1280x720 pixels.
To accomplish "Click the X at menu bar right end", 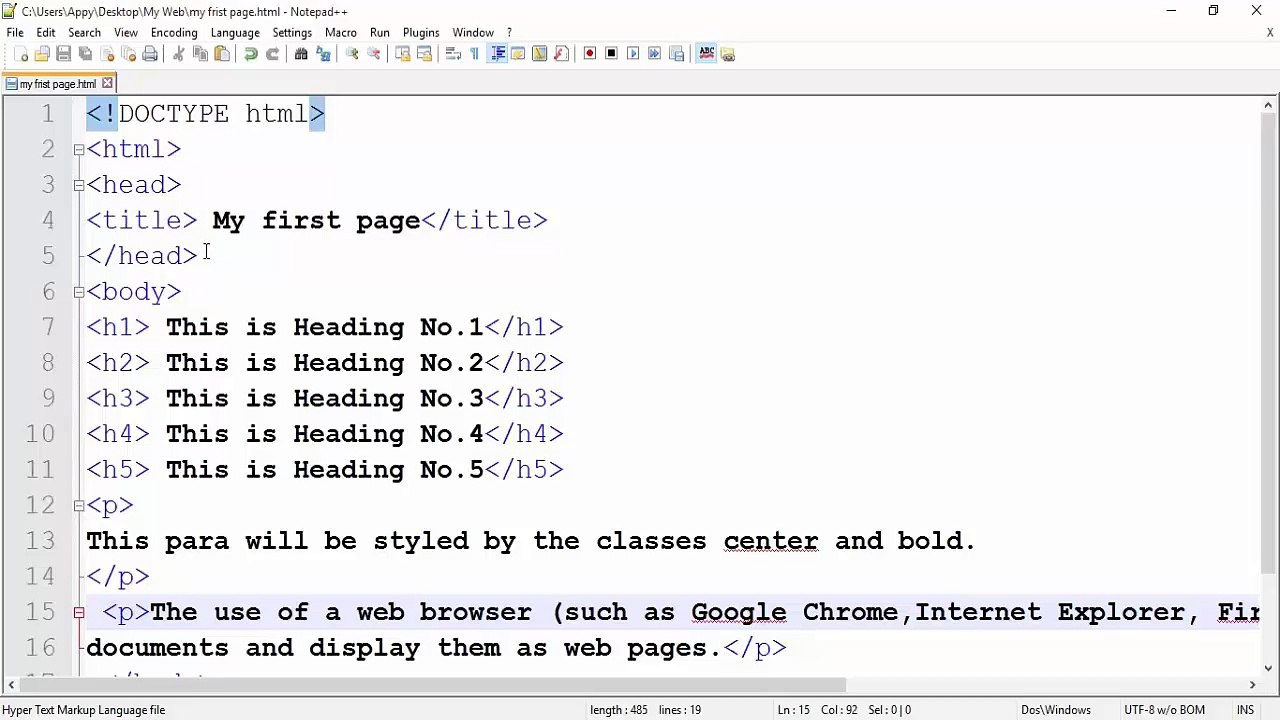I will point(1270,33).
